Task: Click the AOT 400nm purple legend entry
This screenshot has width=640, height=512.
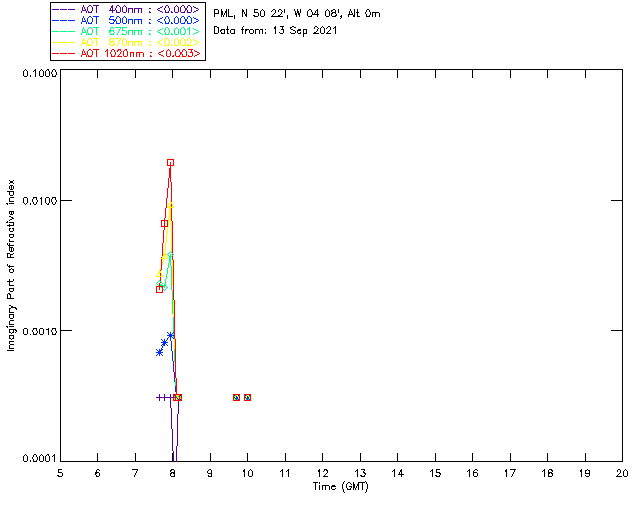Action: [x=127, y=9]
